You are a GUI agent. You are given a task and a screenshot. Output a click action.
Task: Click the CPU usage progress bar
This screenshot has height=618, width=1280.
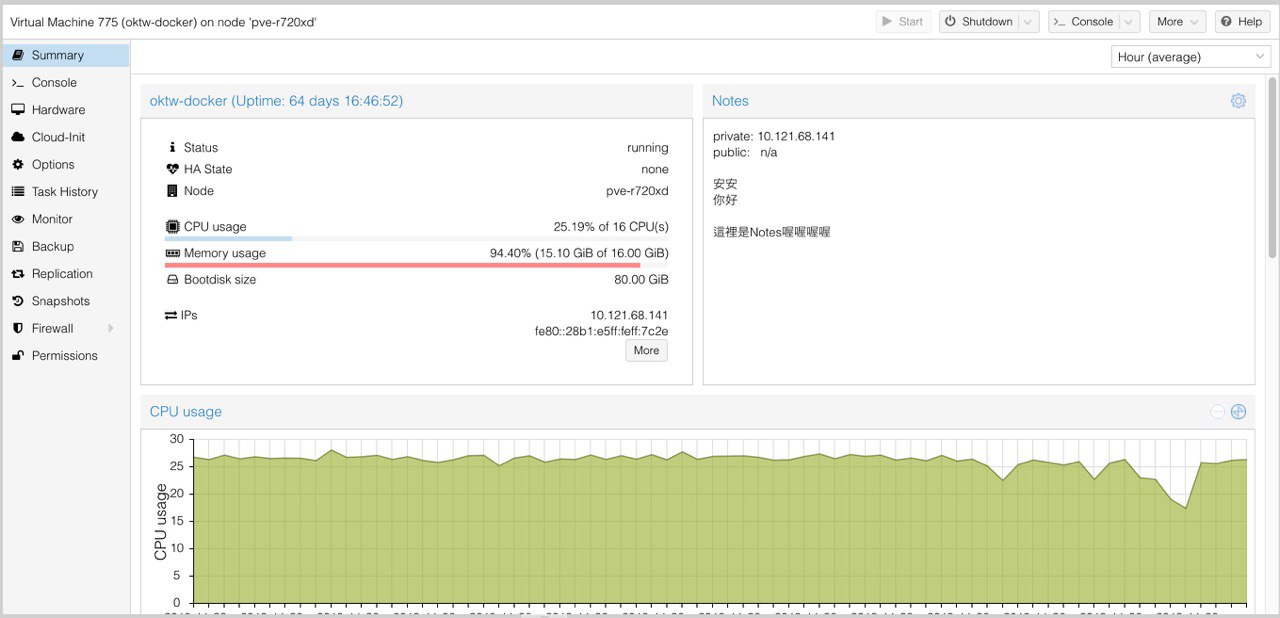pos(417,239)
